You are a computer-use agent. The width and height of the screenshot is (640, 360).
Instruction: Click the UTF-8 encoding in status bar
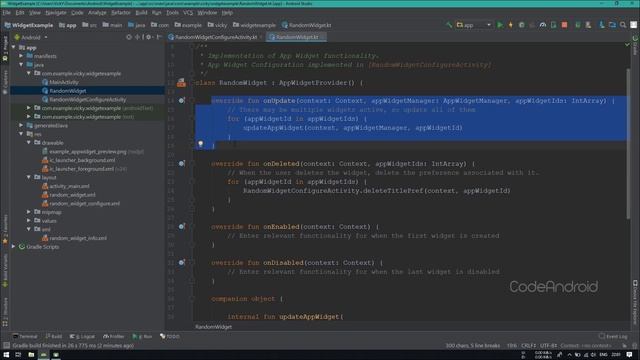(x=549, y=346)
